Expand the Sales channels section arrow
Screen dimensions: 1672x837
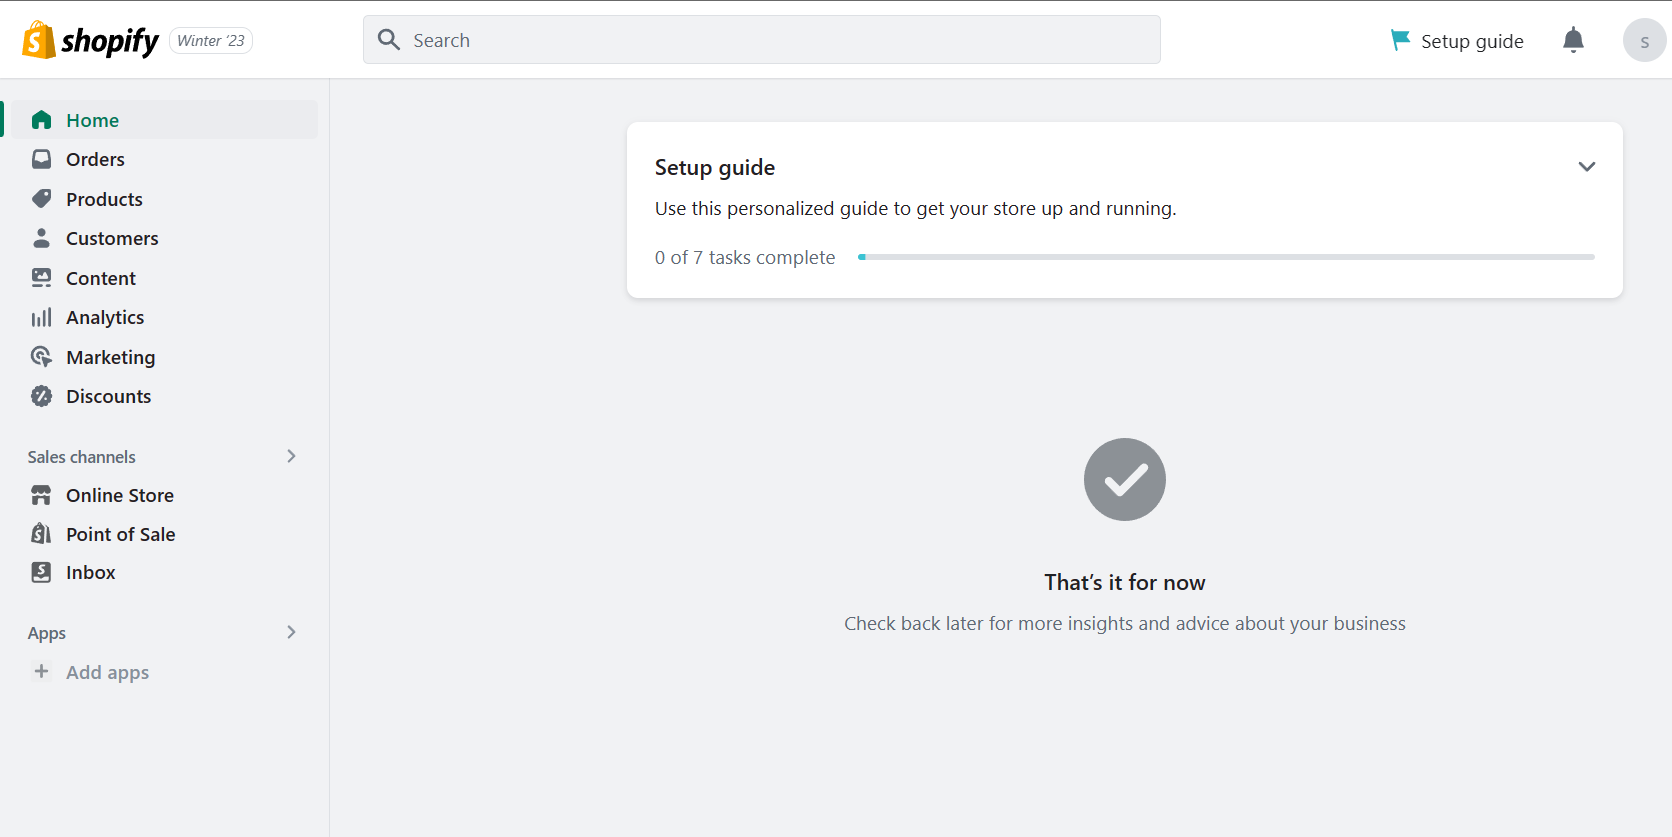[291, 456]
